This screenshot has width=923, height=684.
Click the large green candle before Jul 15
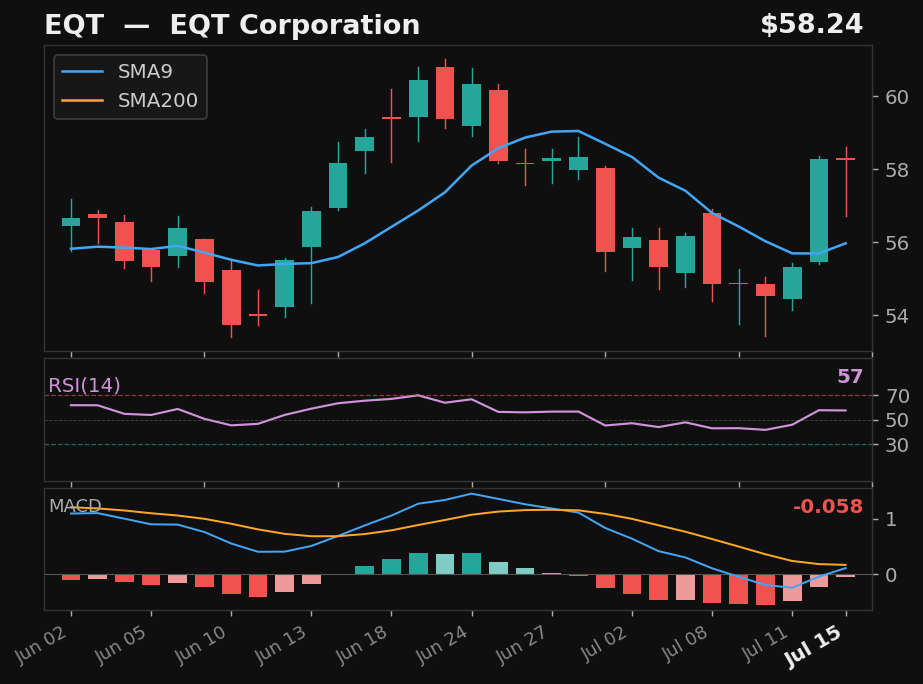[x=819, y=210]
